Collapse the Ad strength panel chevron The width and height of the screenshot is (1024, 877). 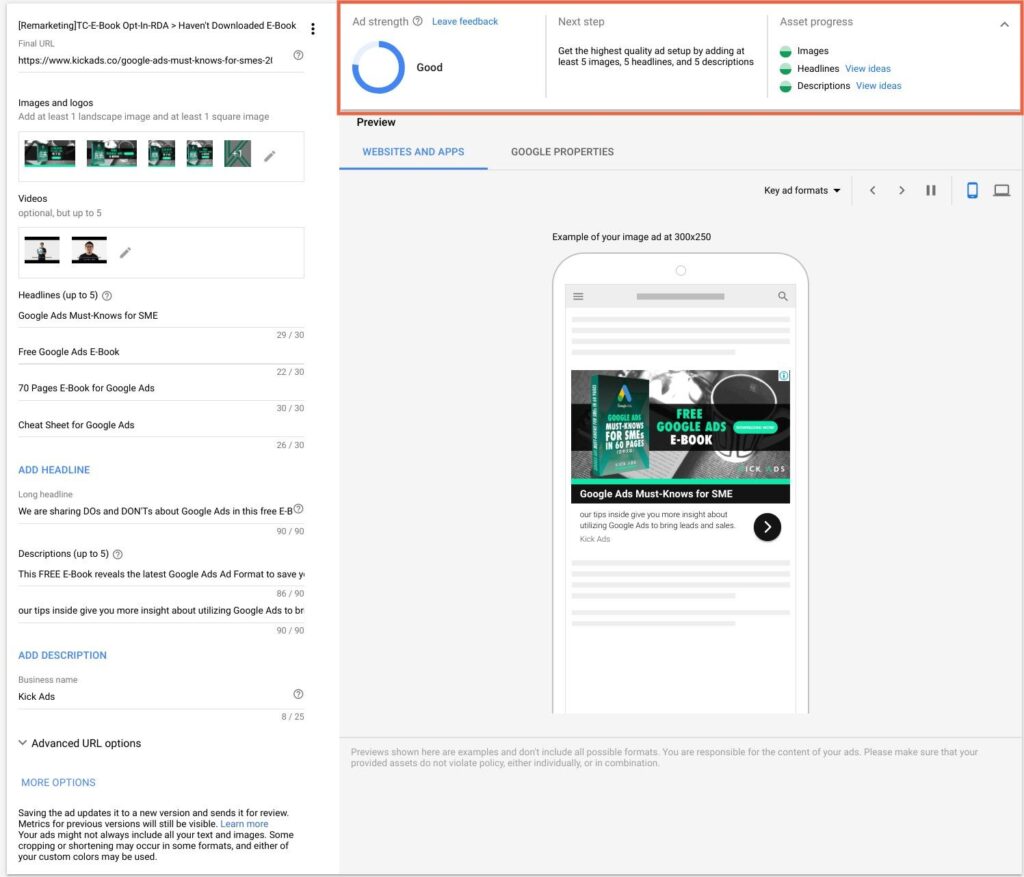click(x=1004, y=24)
